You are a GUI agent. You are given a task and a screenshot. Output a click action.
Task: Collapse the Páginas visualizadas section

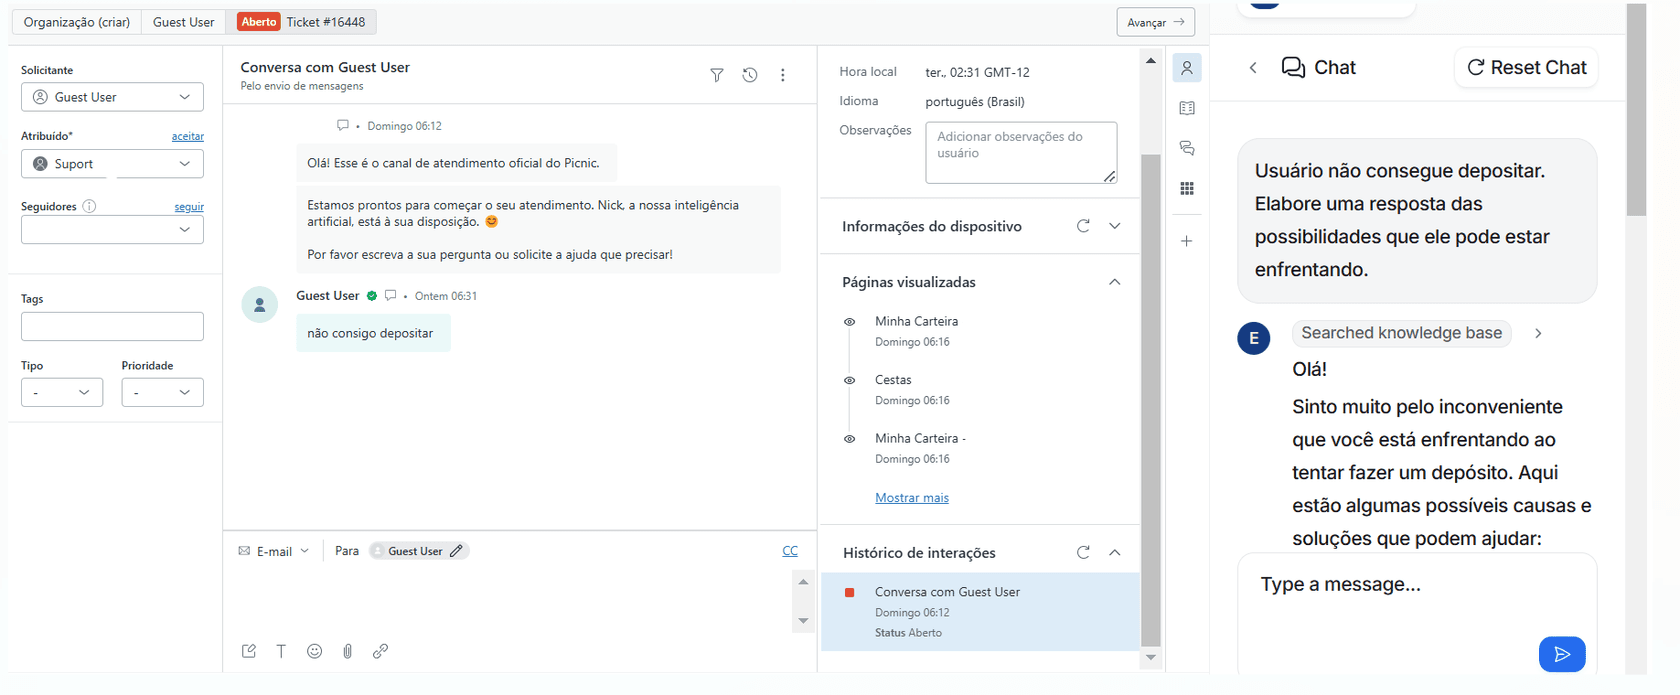[1114, 282]
